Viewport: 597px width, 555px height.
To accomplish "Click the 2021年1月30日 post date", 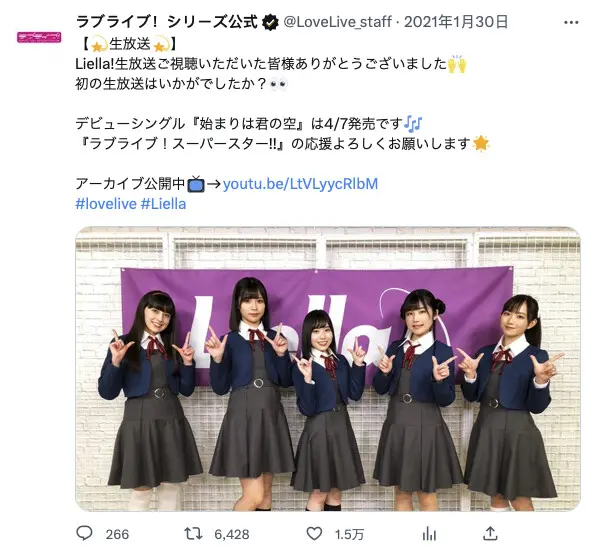I will click(456, 22).
